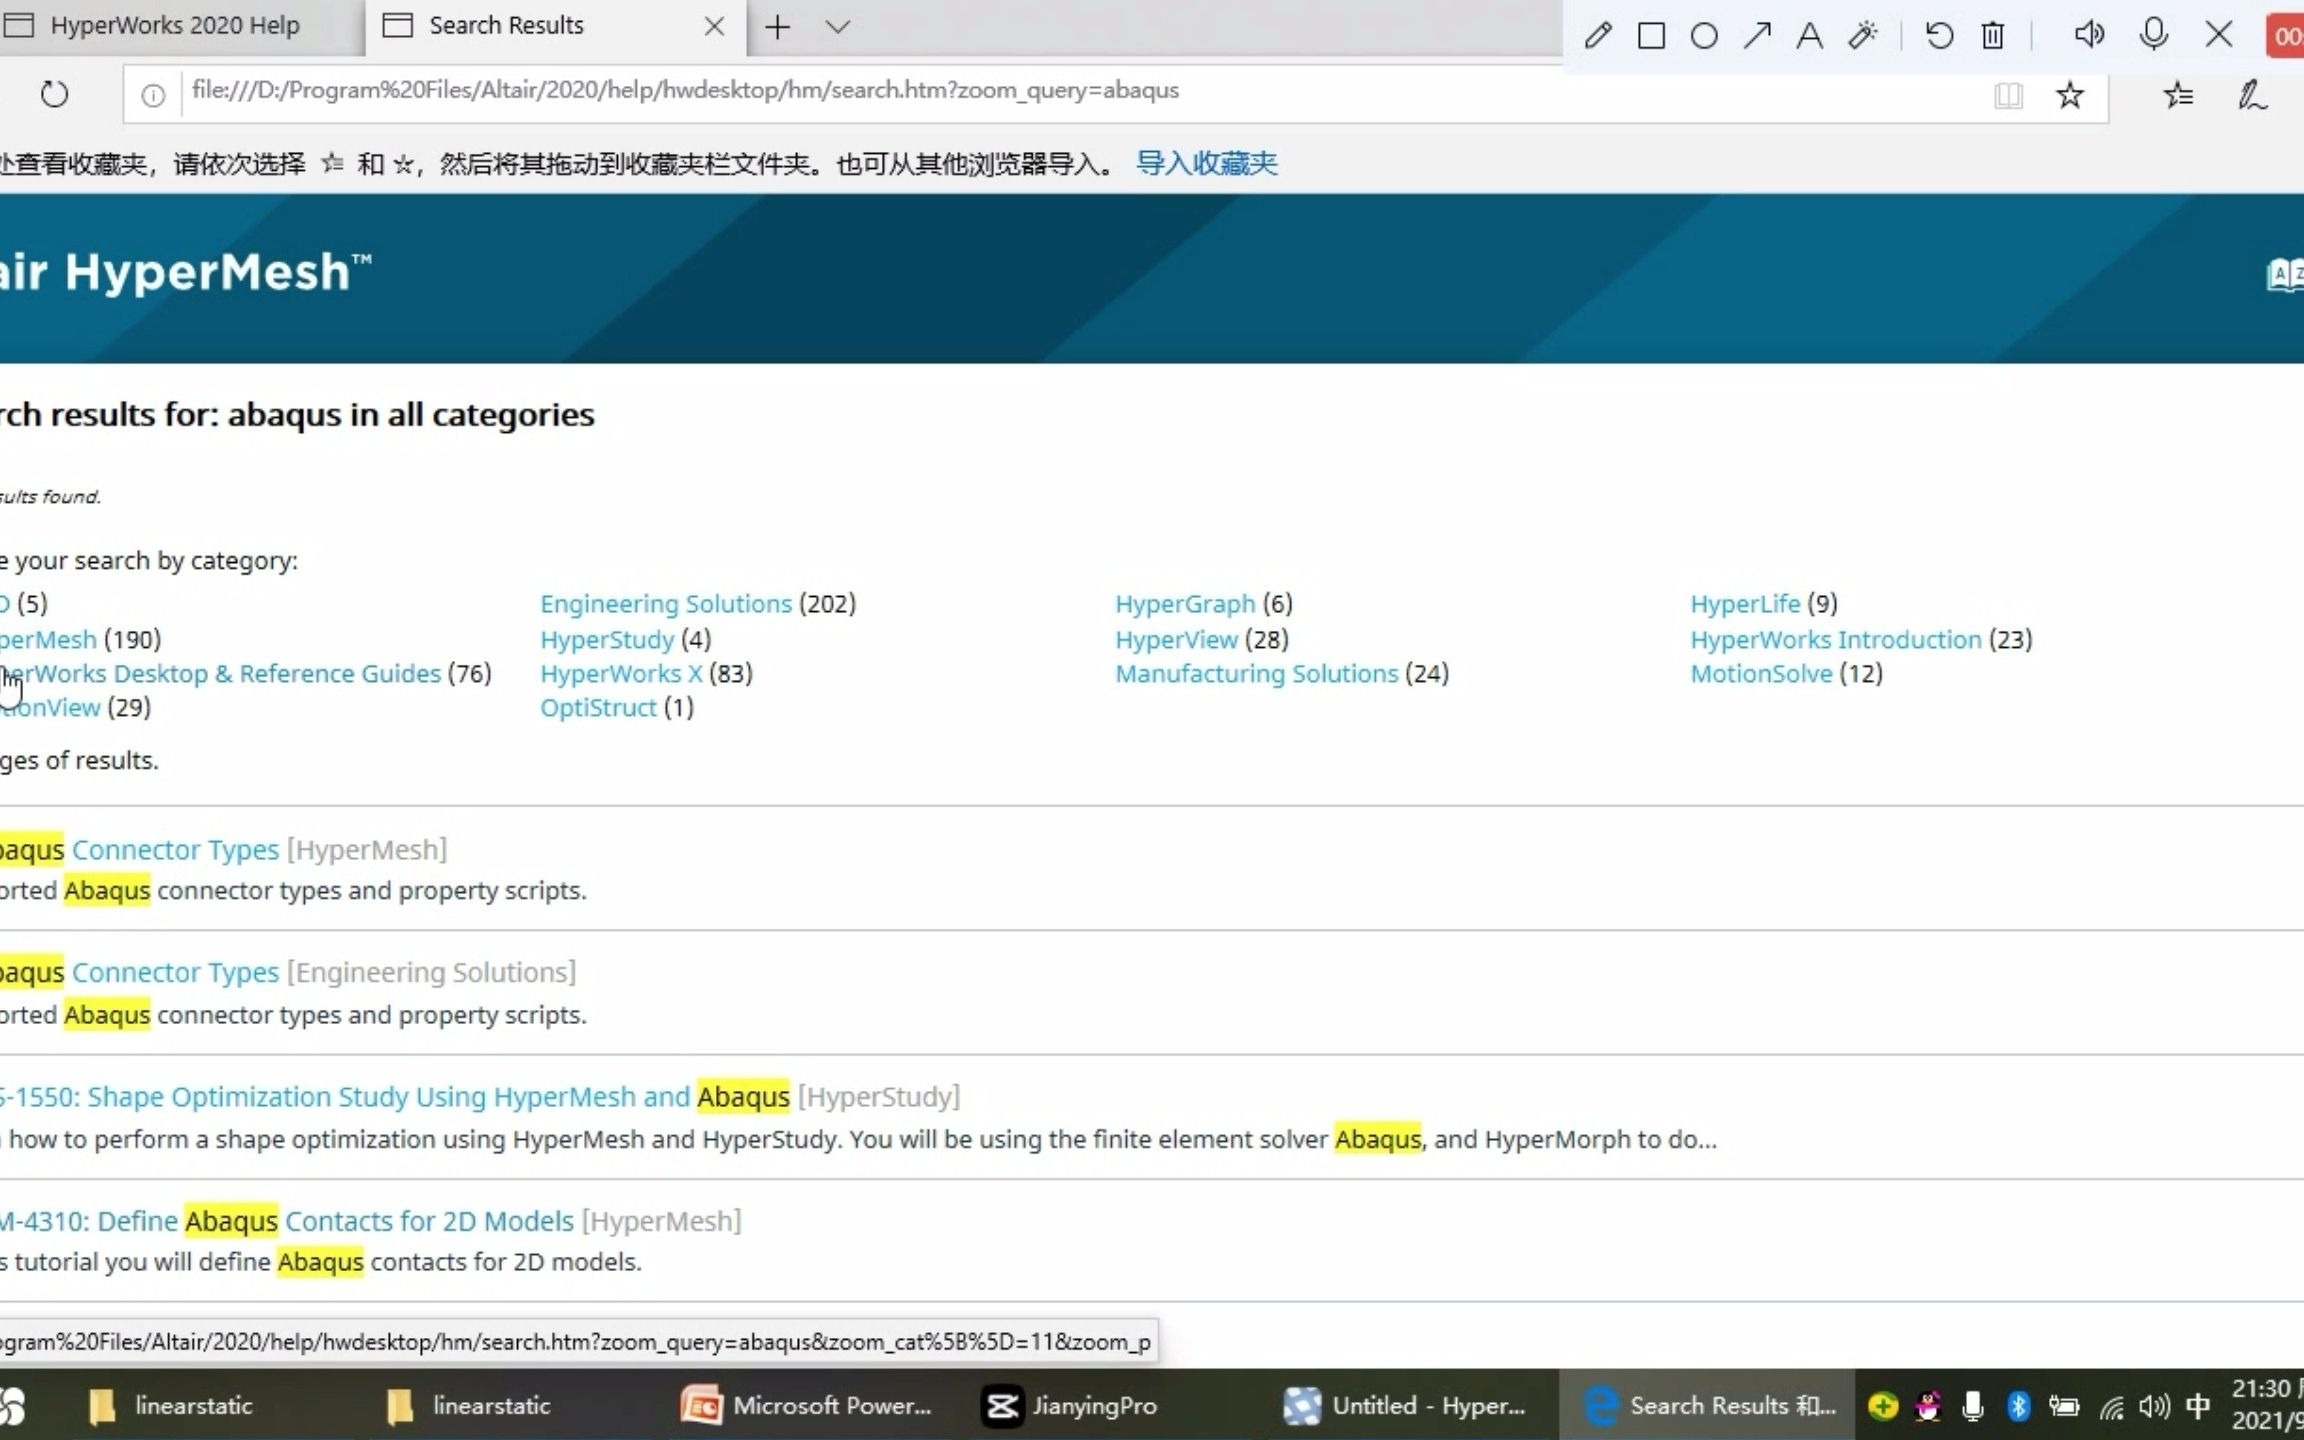
Task: Open a new browser tab
Action: tap(777, 27)
